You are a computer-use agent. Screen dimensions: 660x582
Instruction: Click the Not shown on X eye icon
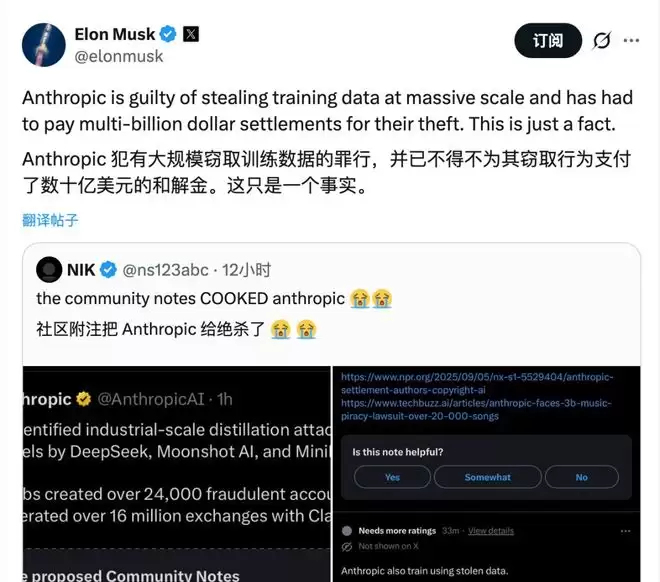(x=347, y=547)
